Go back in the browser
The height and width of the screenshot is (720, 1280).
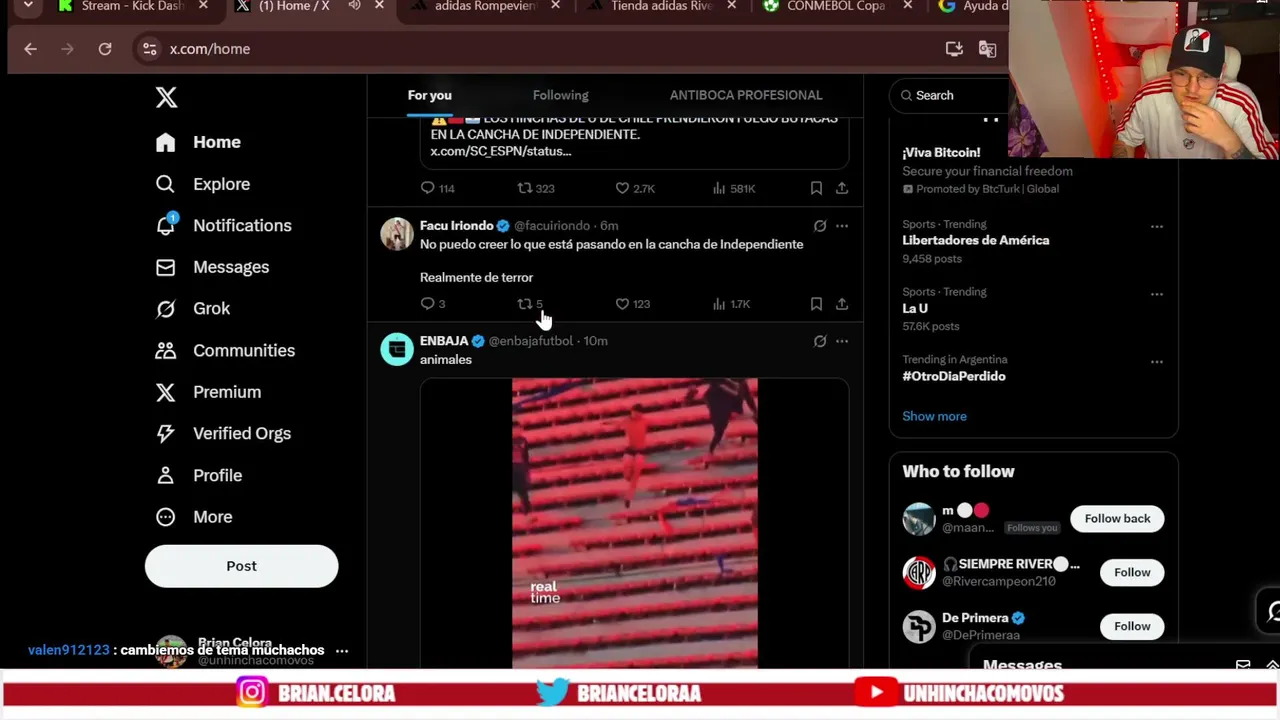pos(30,49)
